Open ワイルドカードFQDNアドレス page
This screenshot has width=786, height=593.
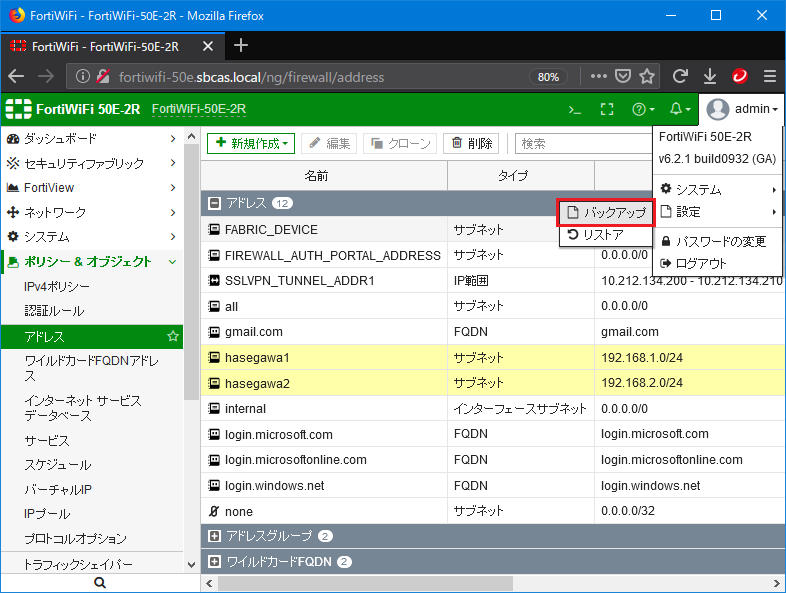[x=92, y=368]
